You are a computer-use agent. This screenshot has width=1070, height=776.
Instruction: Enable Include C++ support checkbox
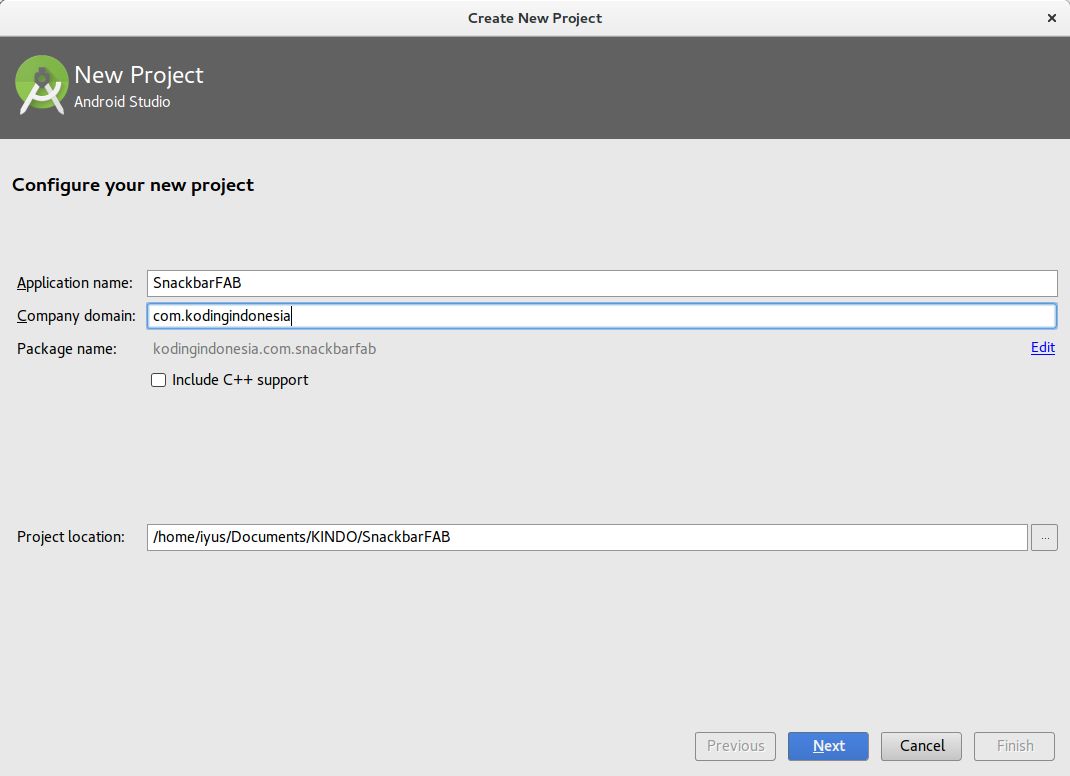tap(158, 380)
